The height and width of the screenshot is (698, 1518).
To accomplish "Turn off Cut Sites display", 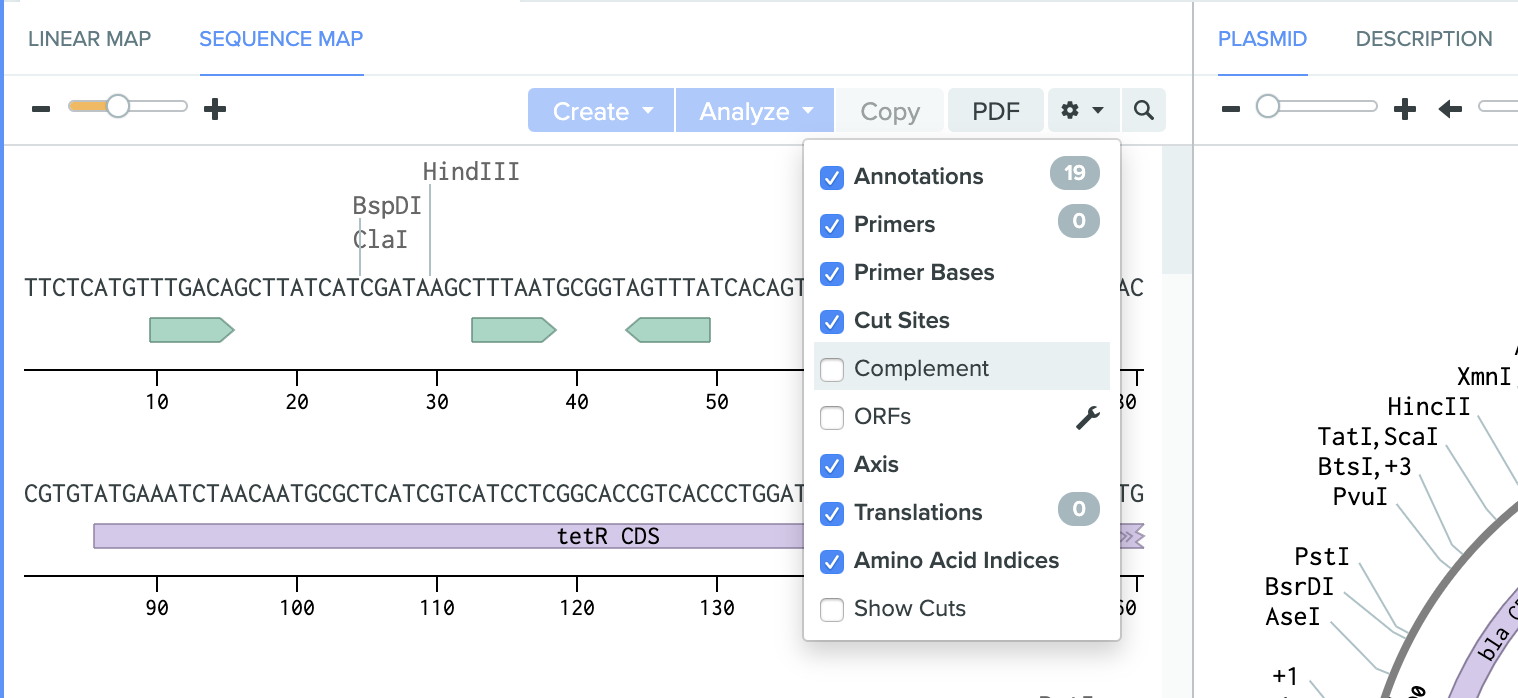I will pos(832,322).
